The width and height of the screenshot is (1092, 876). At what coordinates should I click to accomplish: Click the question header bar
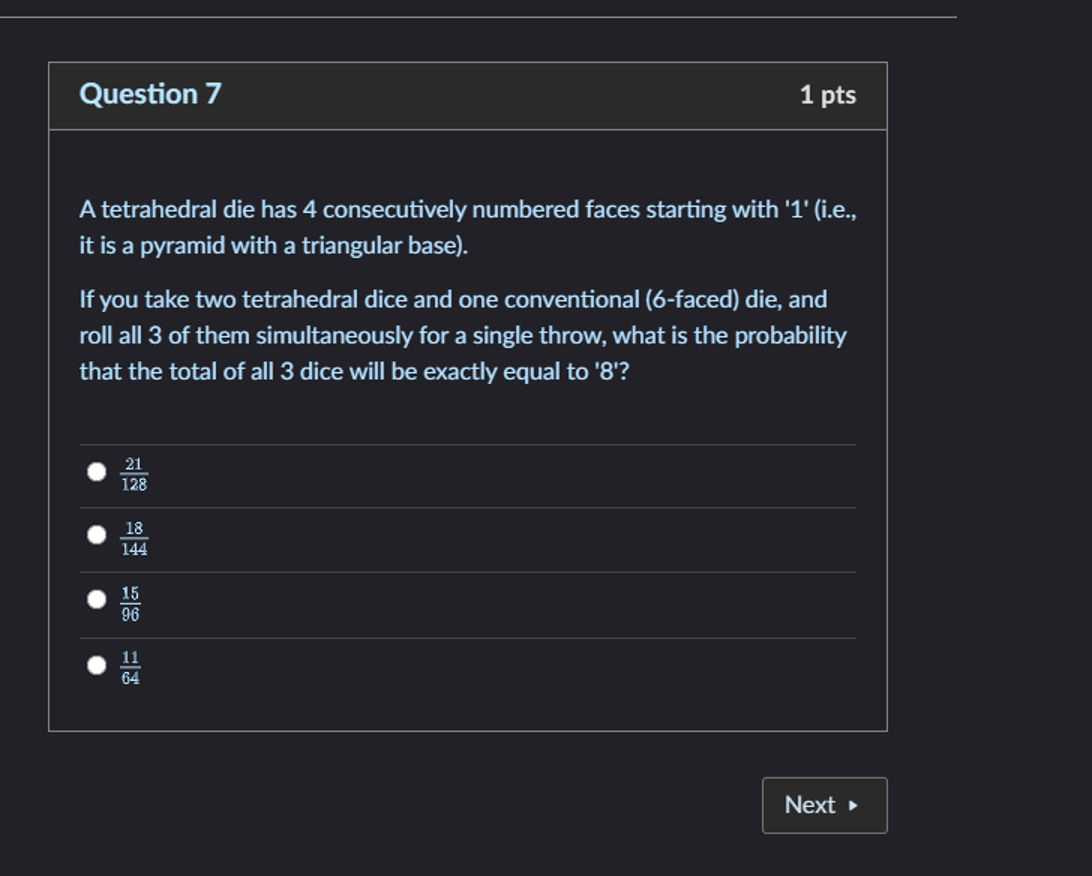pos(467,95)
